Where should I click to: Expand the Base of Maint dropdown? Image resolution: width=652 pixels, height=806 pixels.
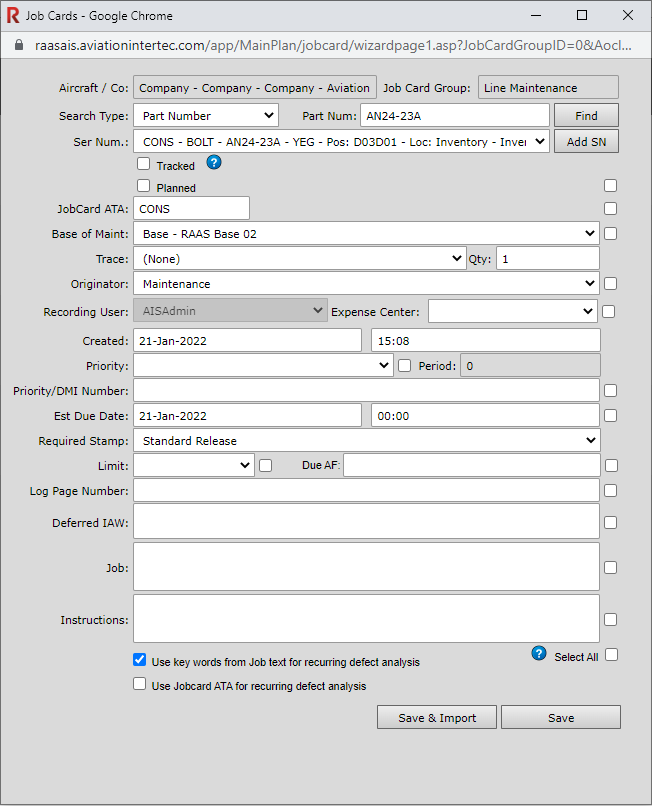coord(366,234)
